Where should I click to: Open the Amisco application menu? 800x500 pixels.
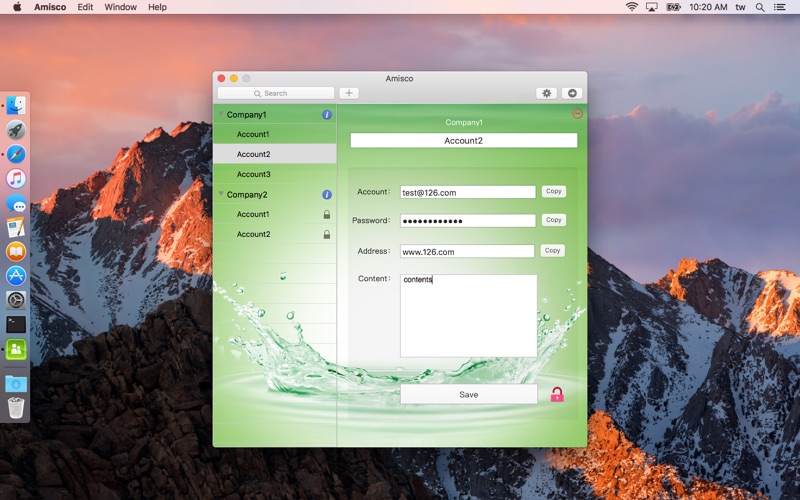[x=50, y=7]
